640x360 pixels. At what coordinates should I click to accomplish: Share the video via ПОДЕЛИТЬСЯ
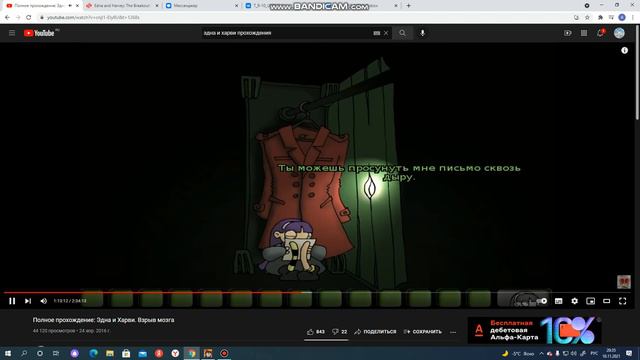click(375, 332)
